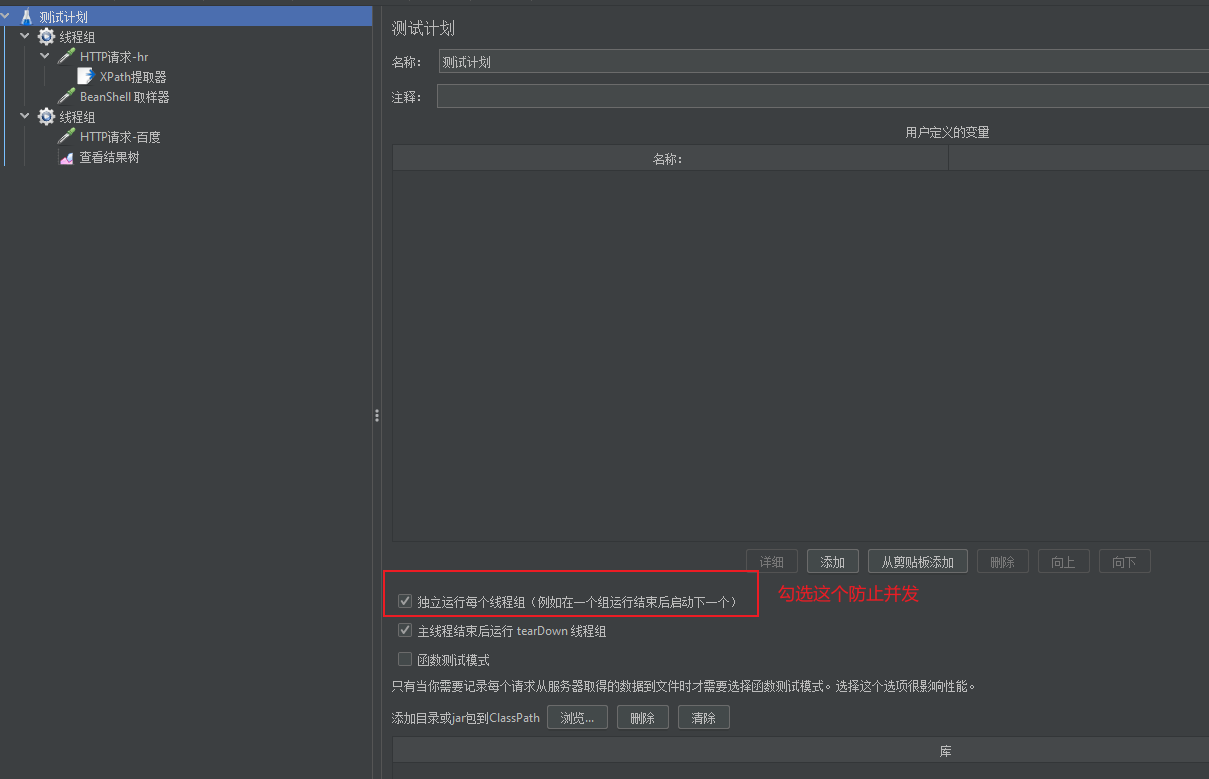Click the splitter handle between tree and panel
Image resolution: width=1209 pixels, height=779 pixels.
376,415
